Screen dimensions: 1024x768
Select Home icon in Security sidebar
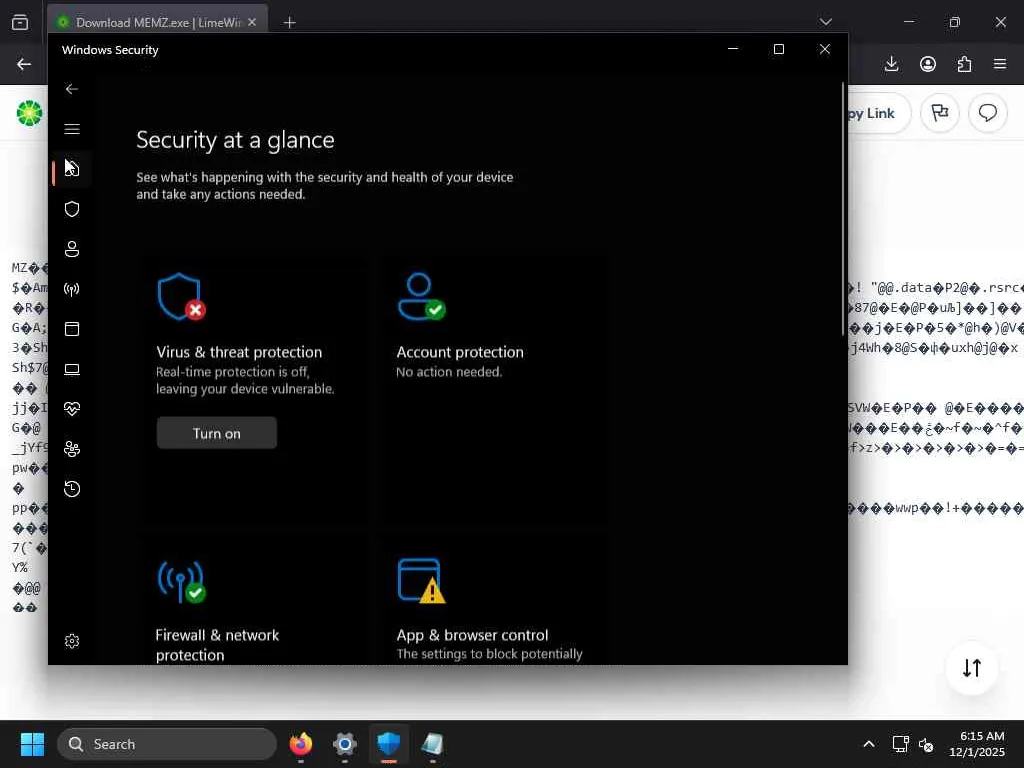(x=72, y=168)
